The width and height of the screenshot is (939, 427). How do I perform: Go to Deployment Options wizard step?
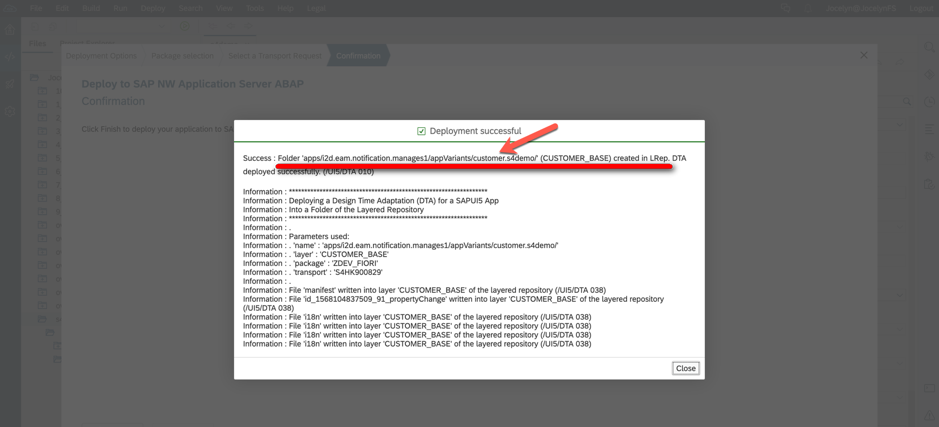101,56
